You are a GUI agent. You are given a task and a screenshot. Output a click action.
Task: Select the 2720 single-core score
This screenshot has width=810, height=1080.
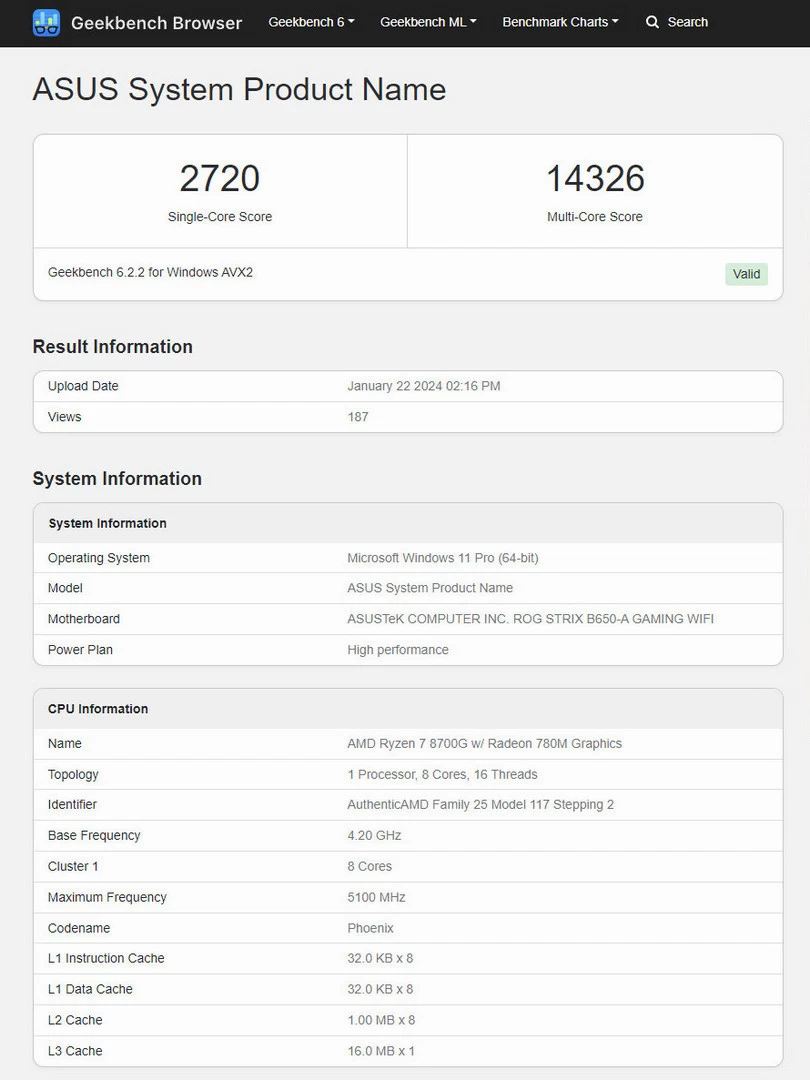220,179
